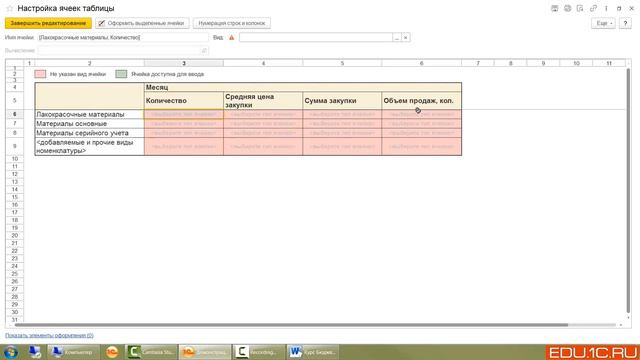
Task: Select Объем продаж cell of Лакокрасочные материалы row
Action: (x=422, y=114)
